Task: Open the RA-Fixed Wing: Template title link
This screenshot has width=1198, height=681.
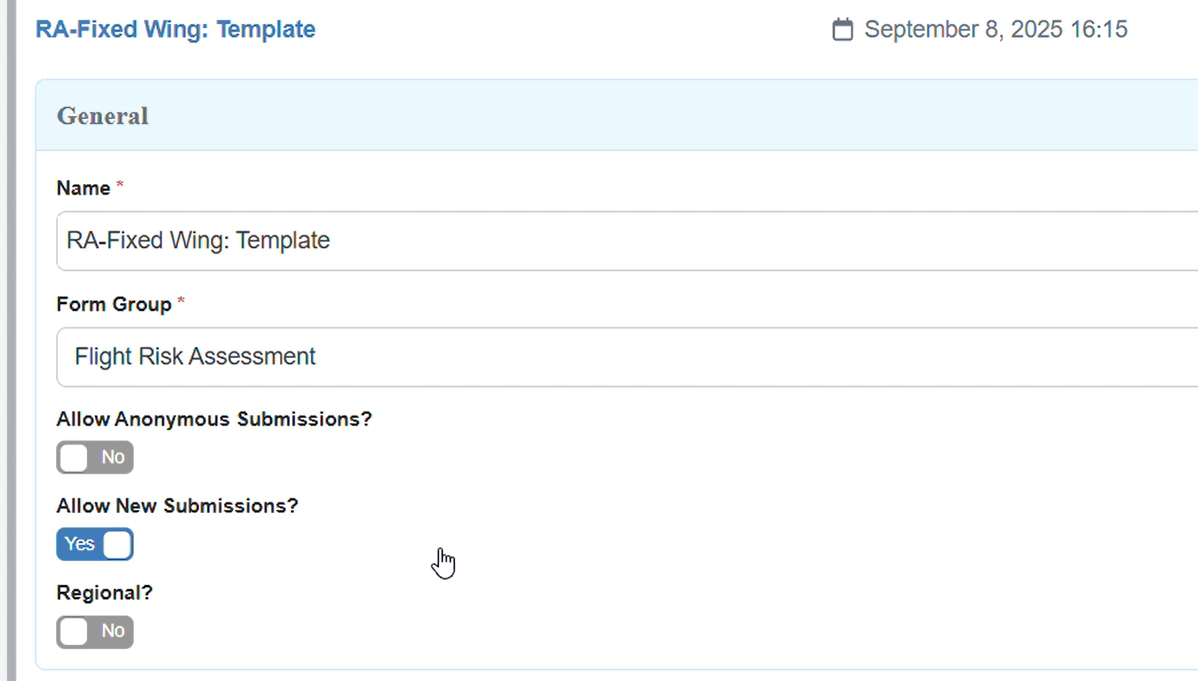Action: (175, 29)
